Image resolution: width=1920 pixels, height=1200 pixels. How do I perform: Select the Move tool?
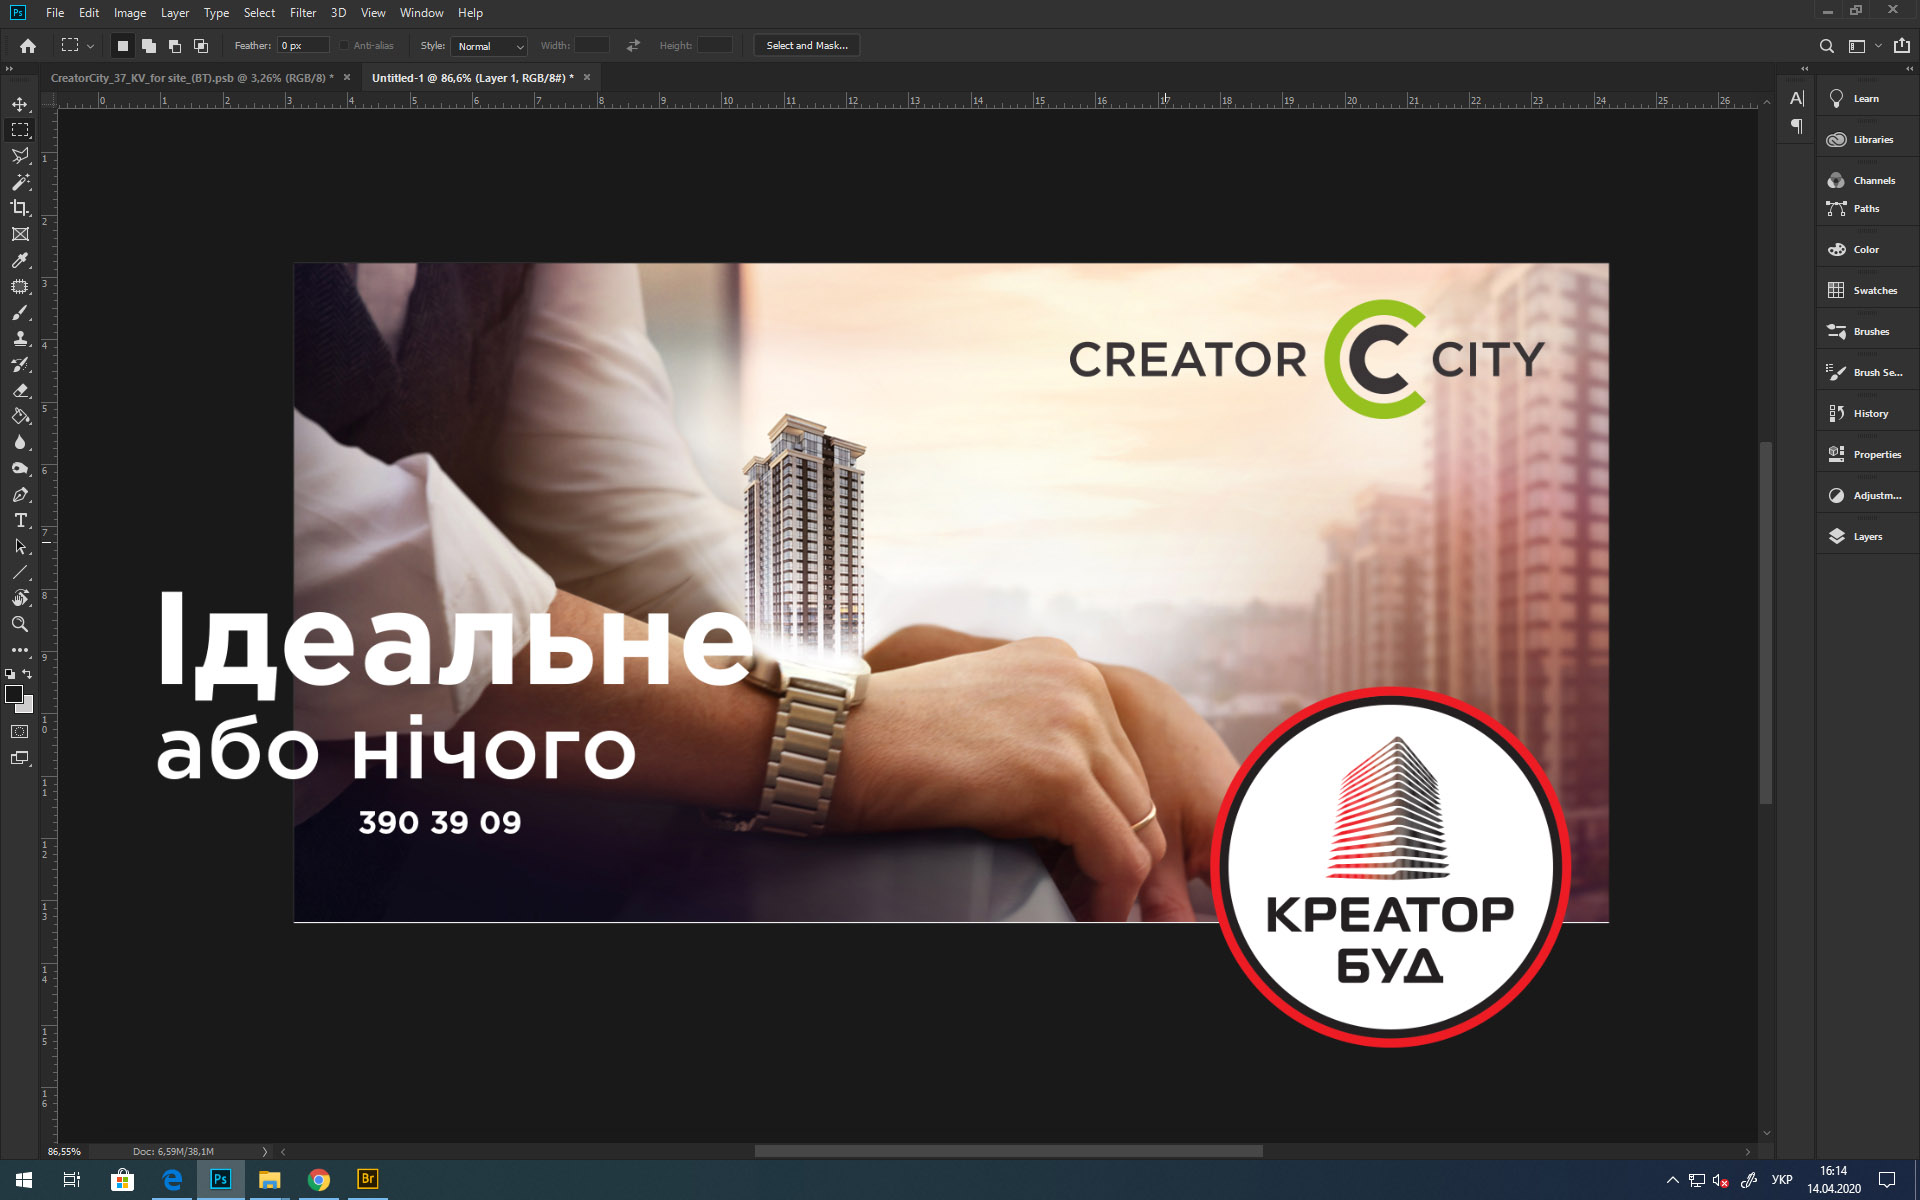(x=20, y=104)
